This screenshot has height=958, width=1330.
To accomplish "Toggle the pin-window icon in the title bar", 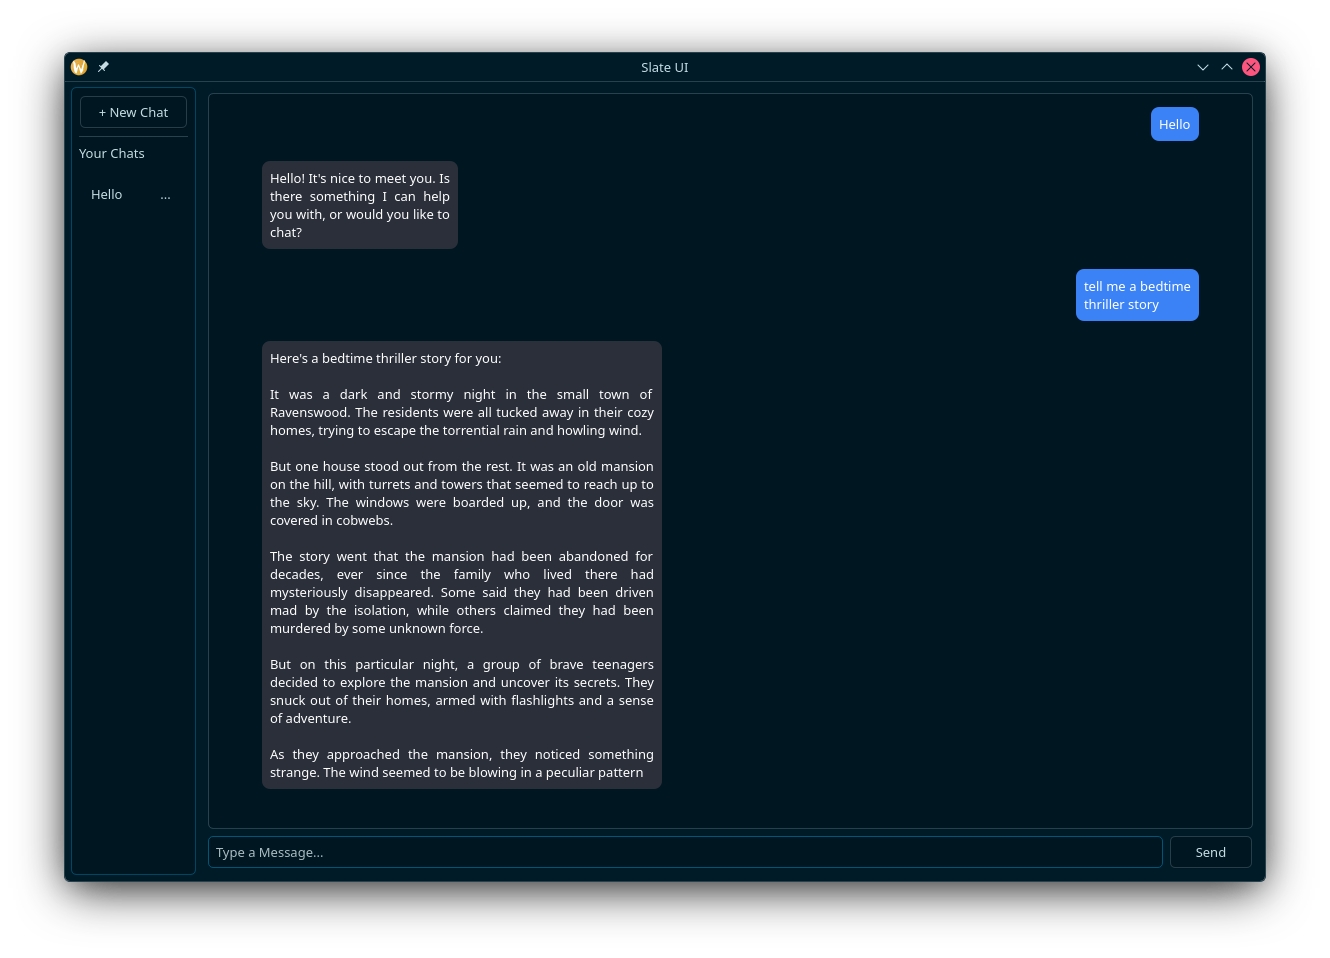I will pos(102,66).
